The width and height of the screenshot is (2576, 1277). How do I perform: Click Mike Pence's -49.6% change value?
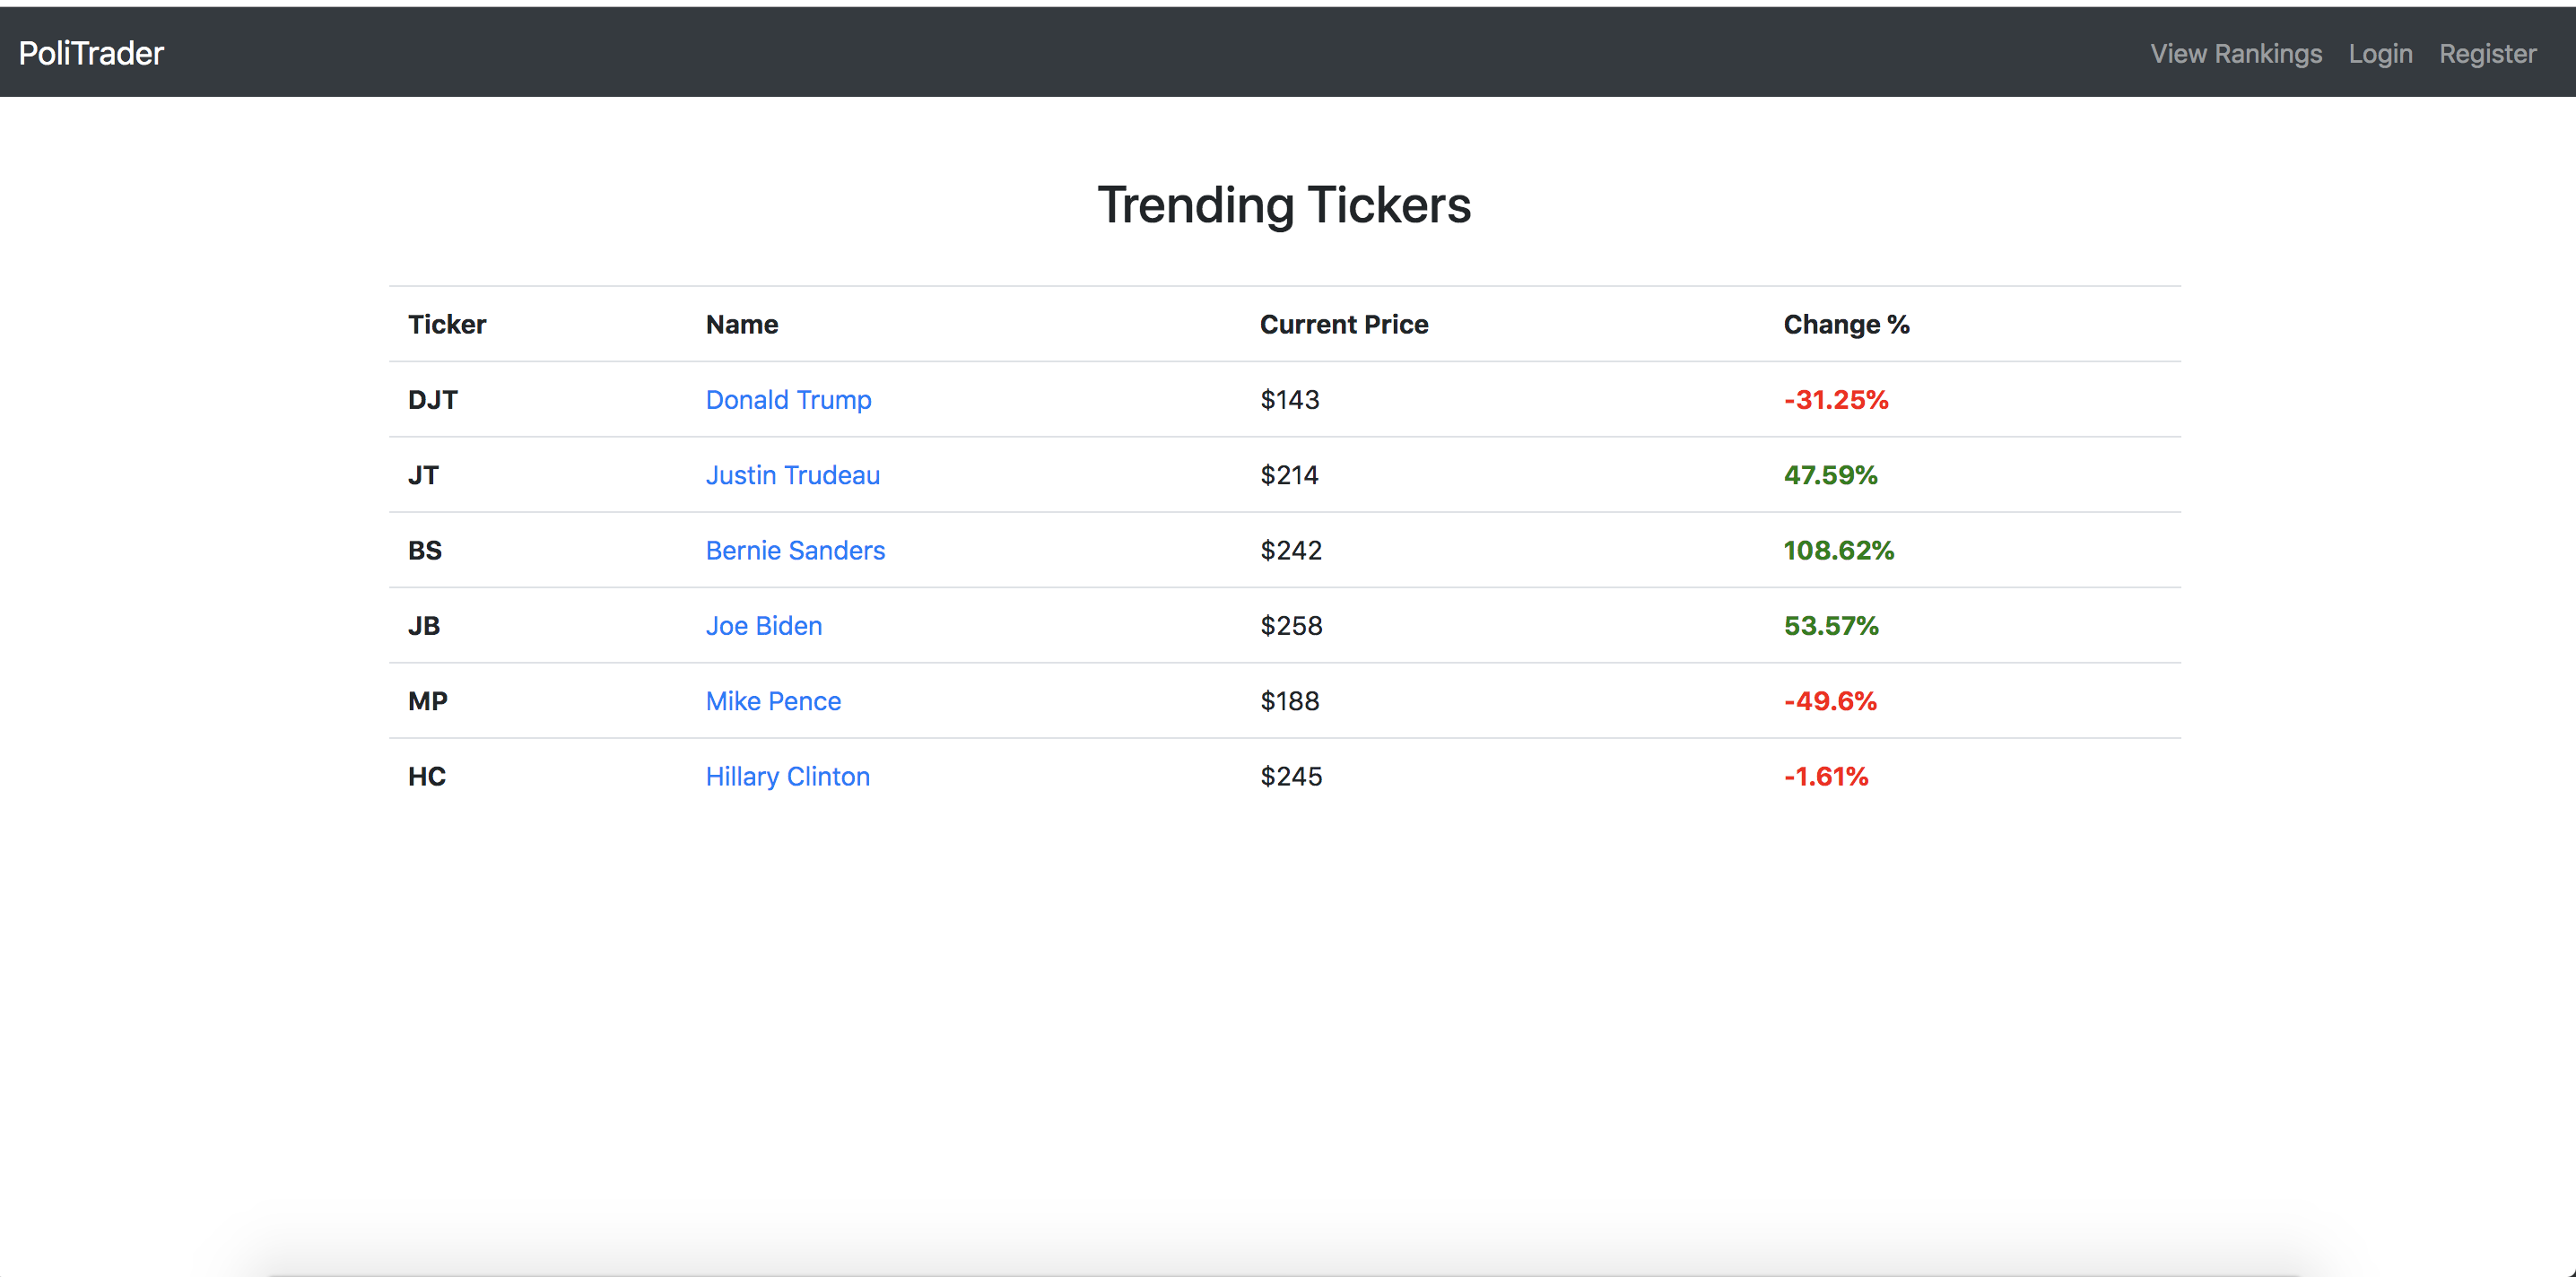(x=1830, y=700)
